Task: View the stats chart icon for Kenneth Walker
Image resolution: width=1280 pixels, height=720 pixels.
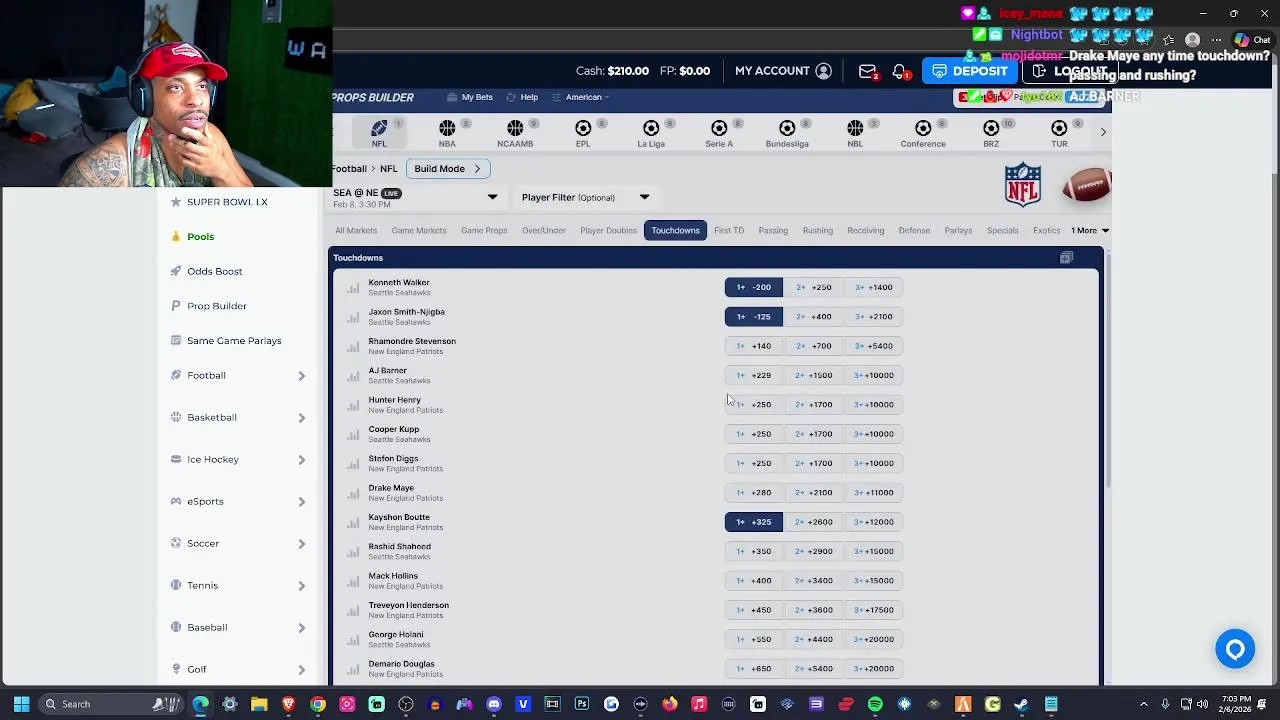Action: click(x=353, y=288)
